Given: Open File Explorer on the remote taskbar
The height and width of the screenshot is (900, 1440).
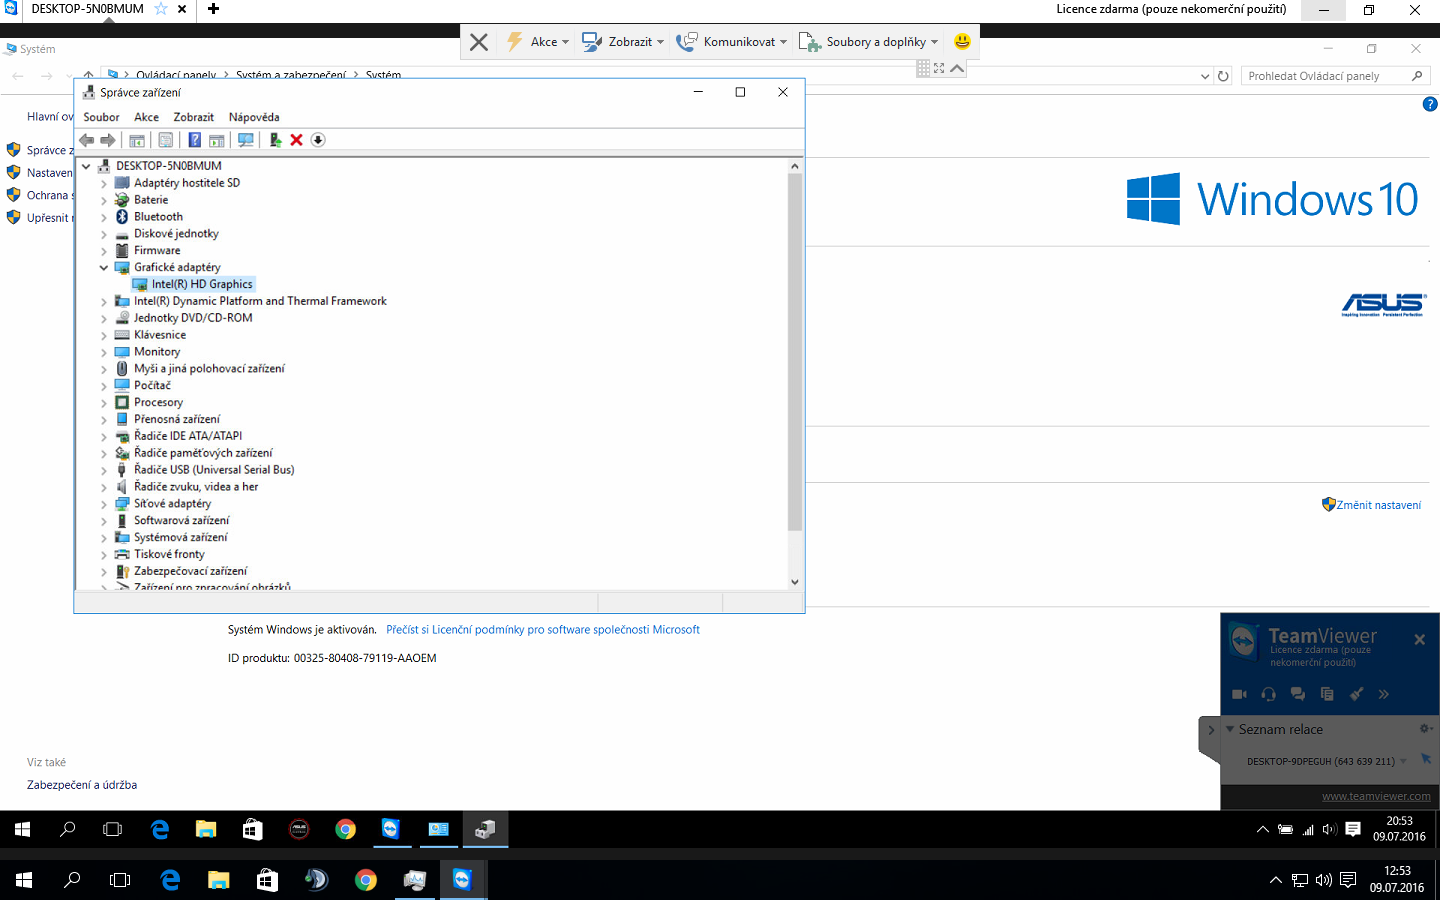Looking at the screenshot, I should point(206,829).
